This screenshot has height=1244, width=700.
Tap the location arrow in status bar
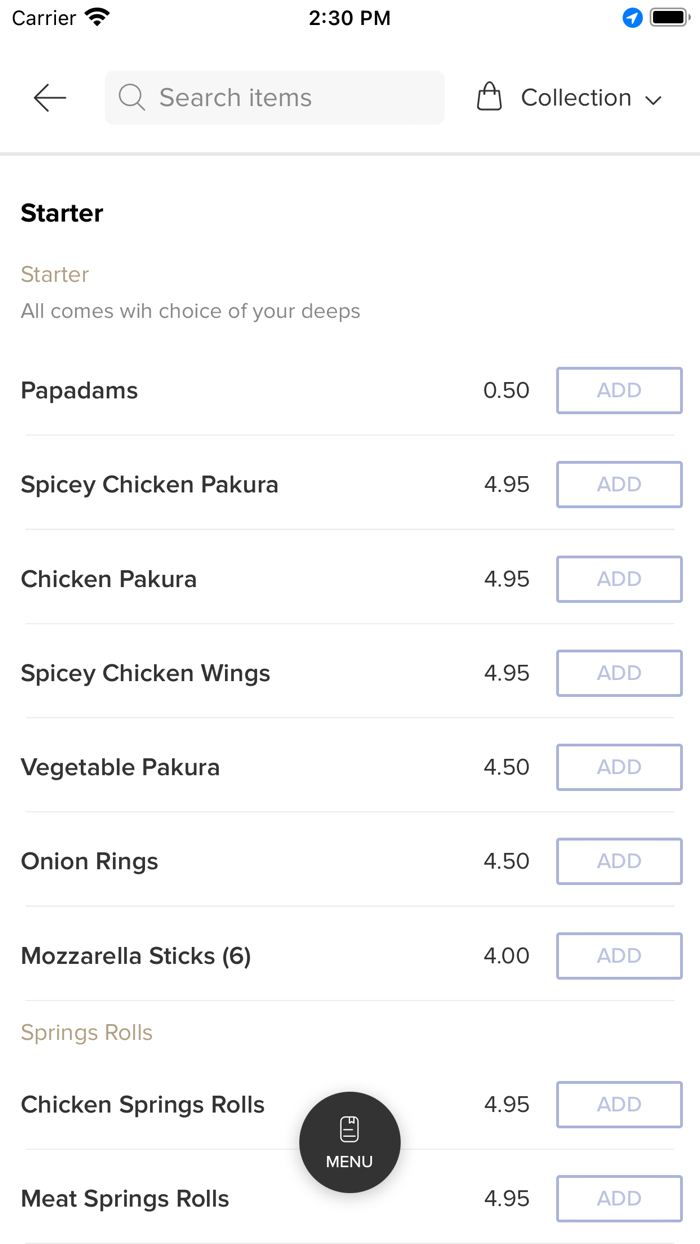(631, 17)
